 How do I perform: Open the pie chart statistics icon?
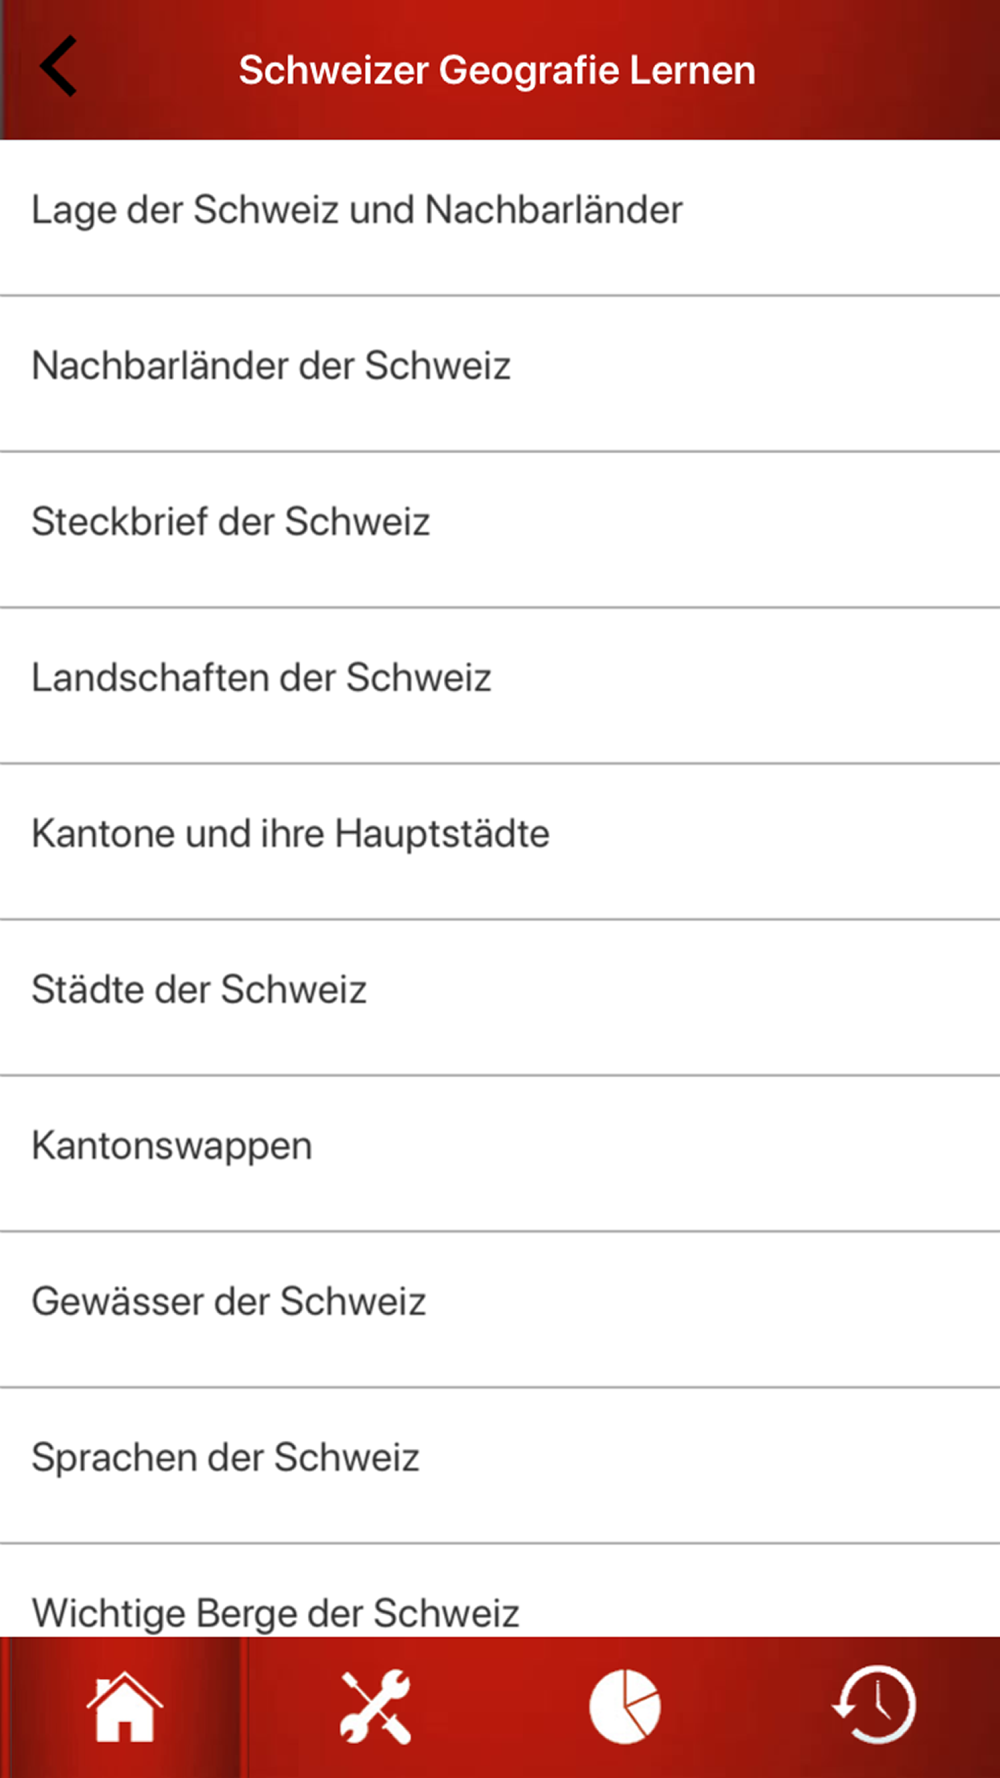click(625, 1706)
